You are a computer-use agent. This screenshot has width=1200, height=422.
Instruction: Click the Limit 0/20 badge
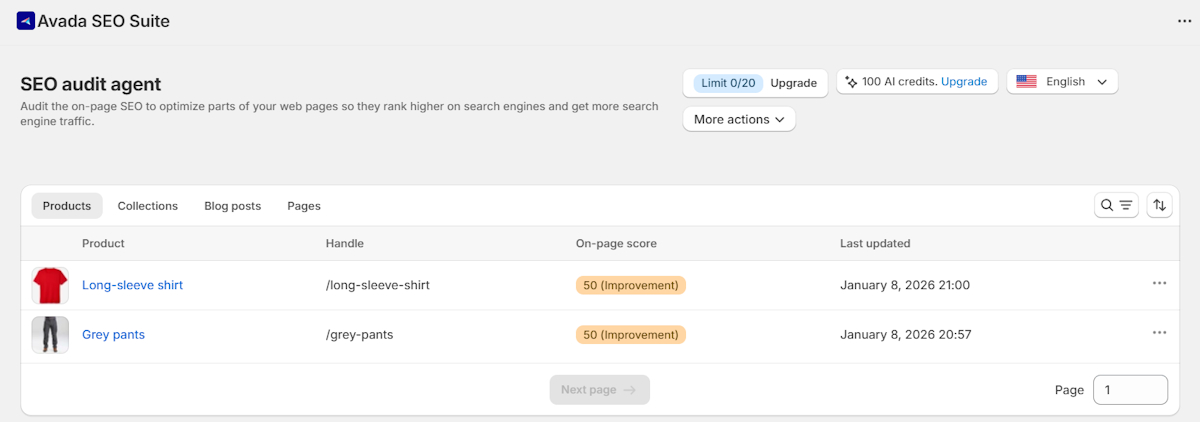(x=728, y=83)
